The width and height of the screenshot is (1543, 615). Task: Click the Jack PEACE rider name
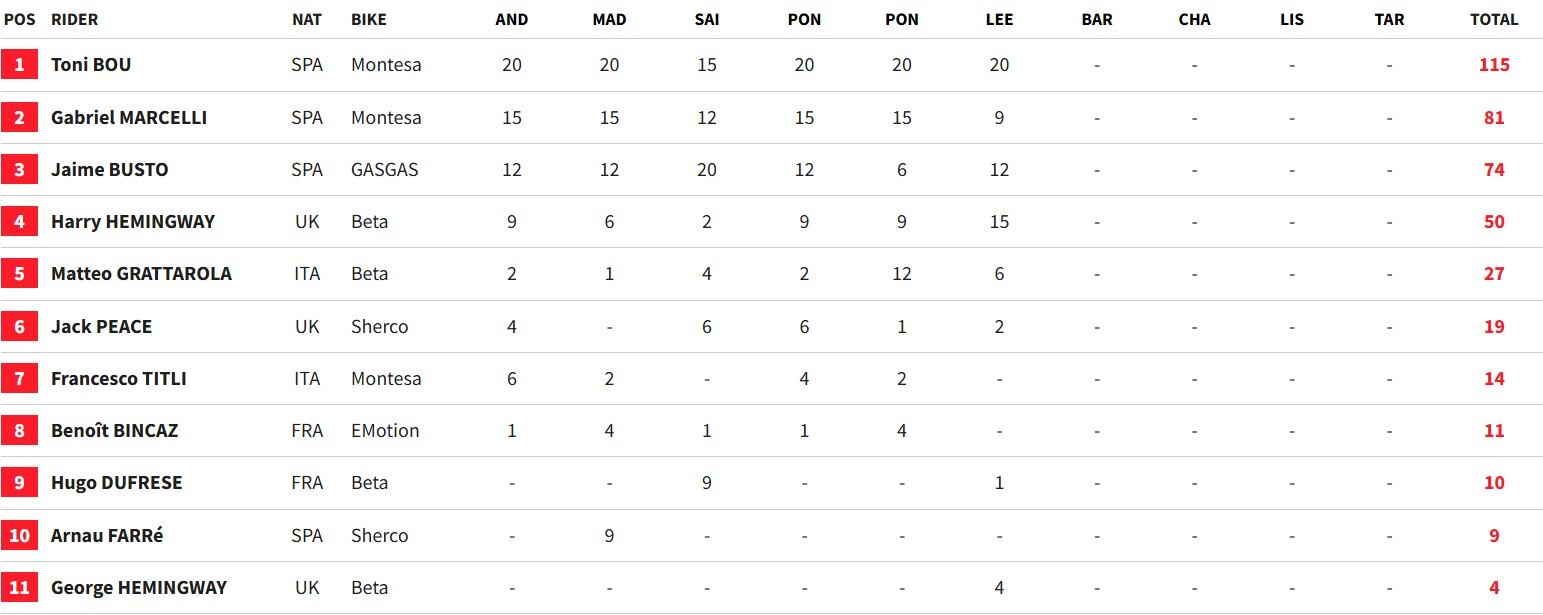(x=101, y=326)
